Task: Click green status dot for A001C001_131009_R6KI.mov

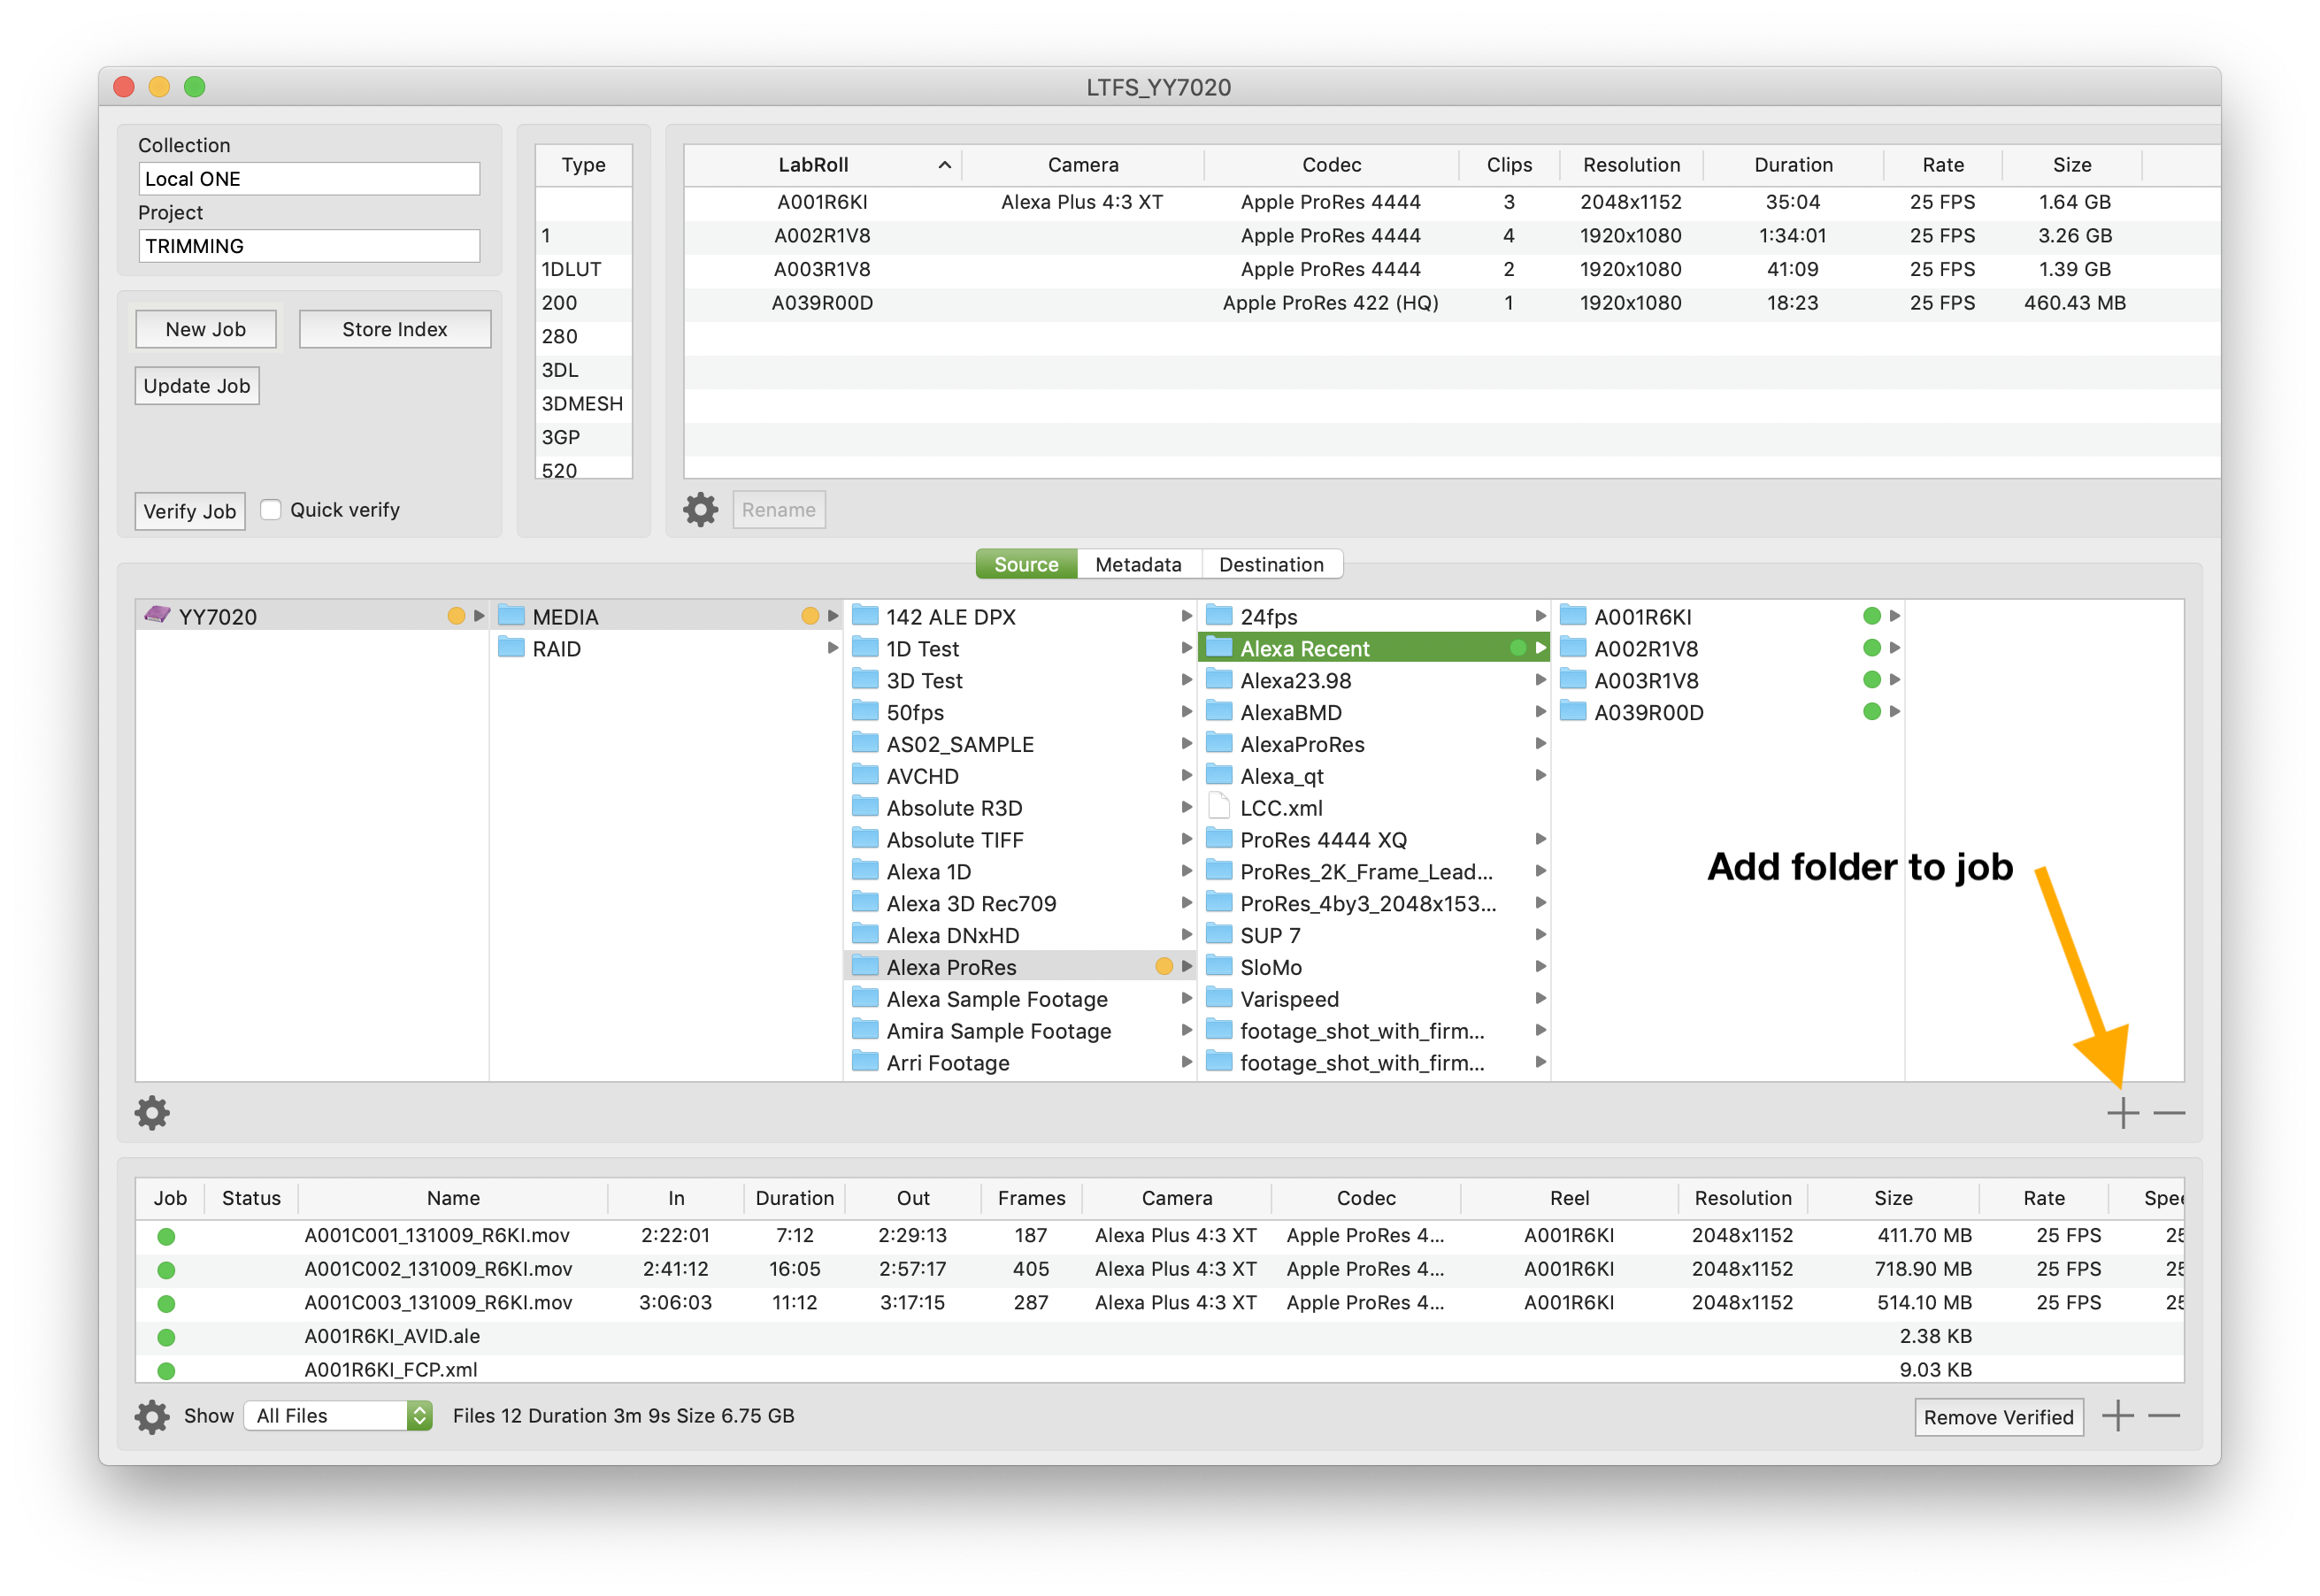Action: click(x=166, y=1236)
